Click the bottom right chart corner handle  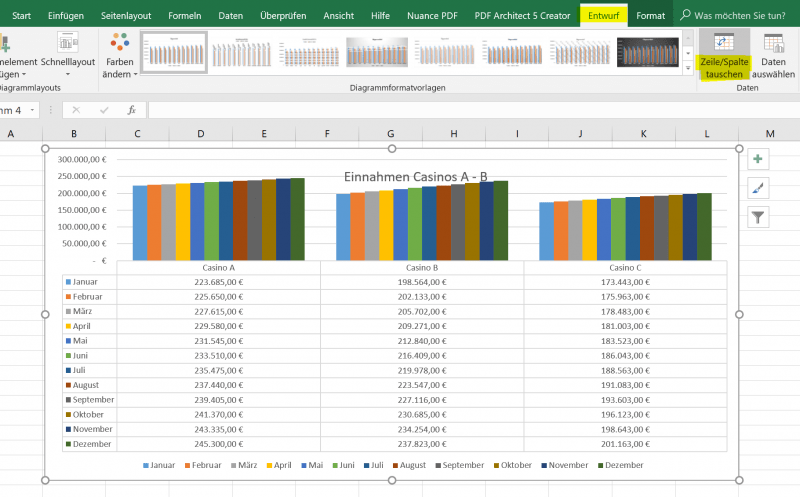click(739, 480)
